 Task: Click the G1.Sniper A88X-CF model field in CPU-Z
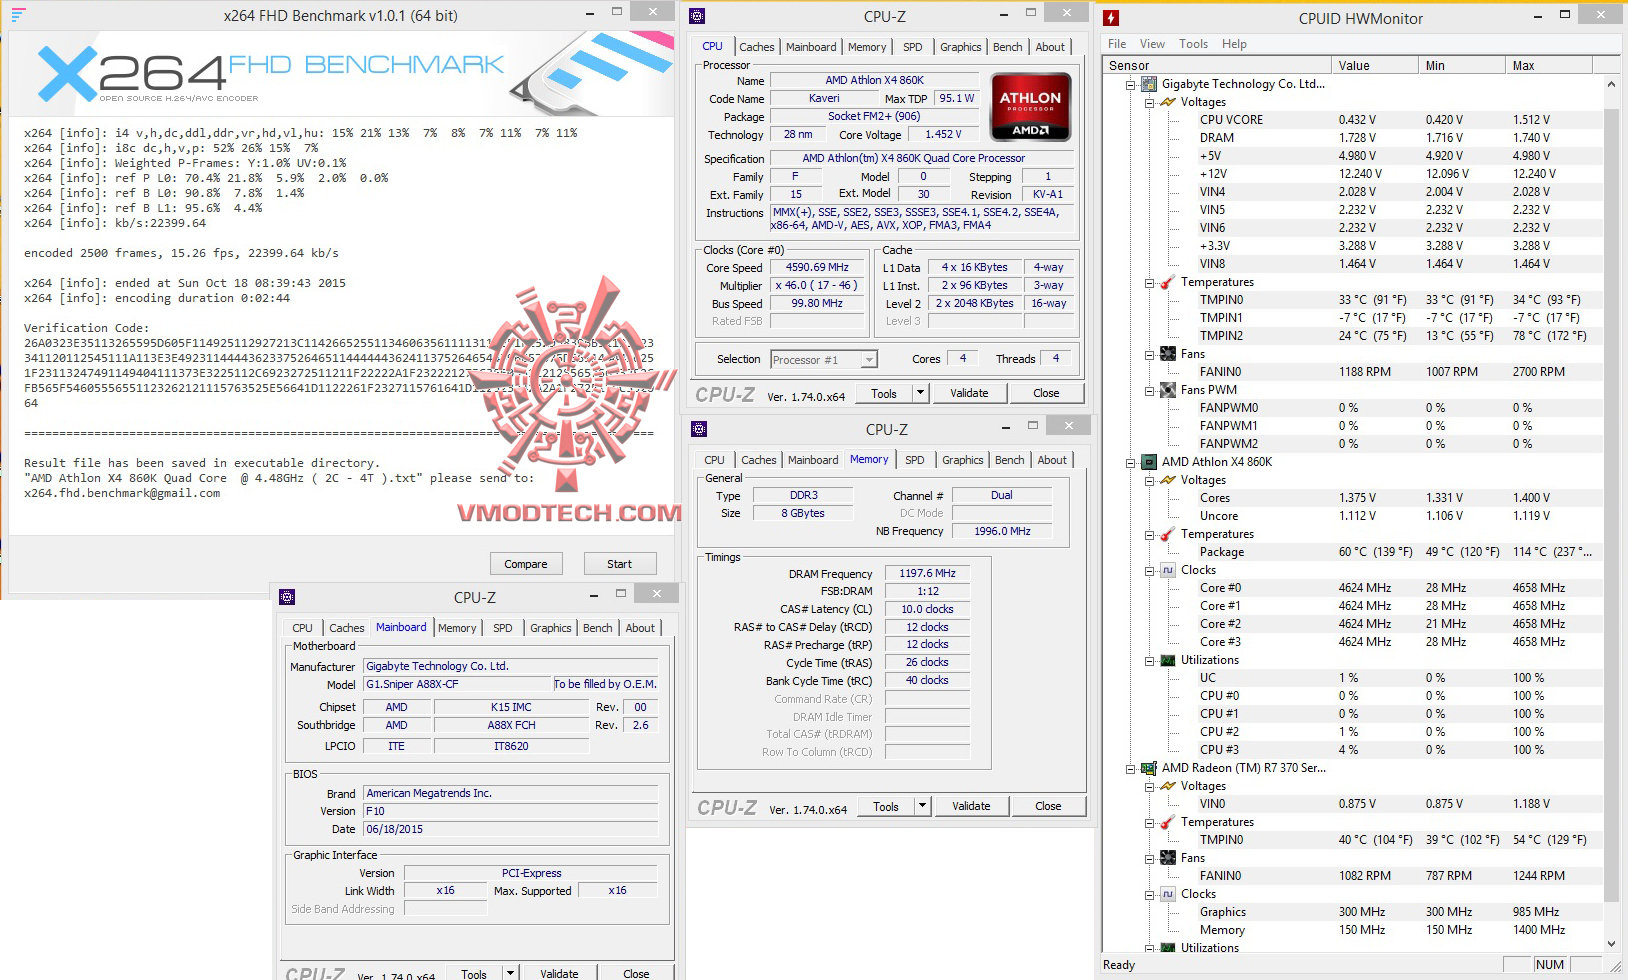457,684
